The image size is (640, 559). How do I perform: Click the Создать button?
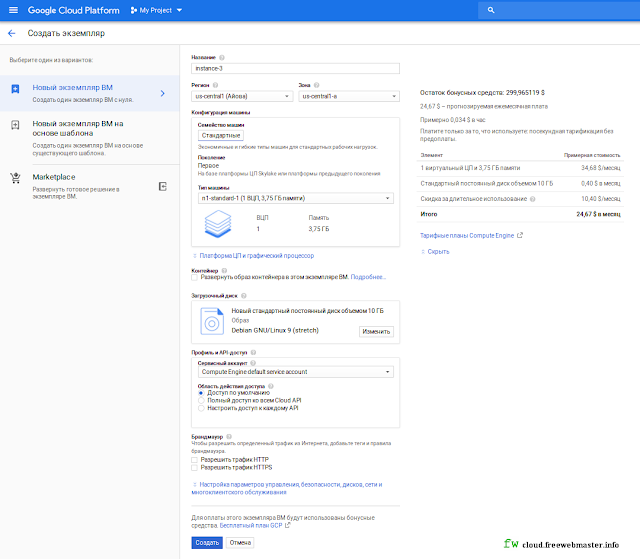coord(207,543)
